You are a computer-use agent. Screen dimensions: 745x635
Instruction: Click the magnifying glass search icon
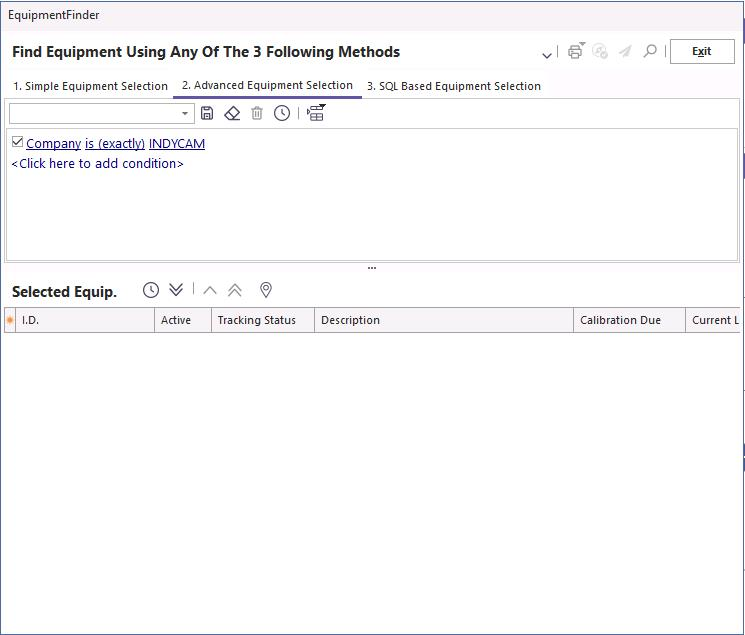tap(650, 51)
